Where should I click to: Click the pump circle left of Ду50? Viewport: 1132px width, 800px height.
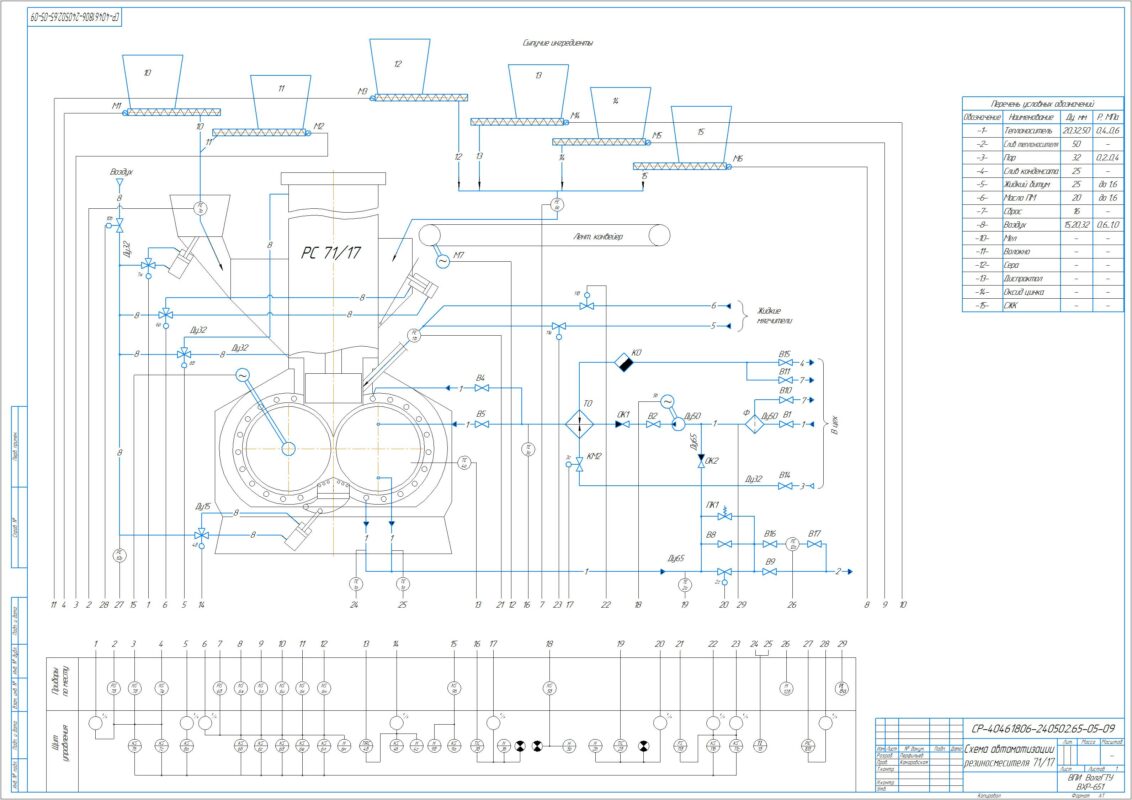point(679,425)
